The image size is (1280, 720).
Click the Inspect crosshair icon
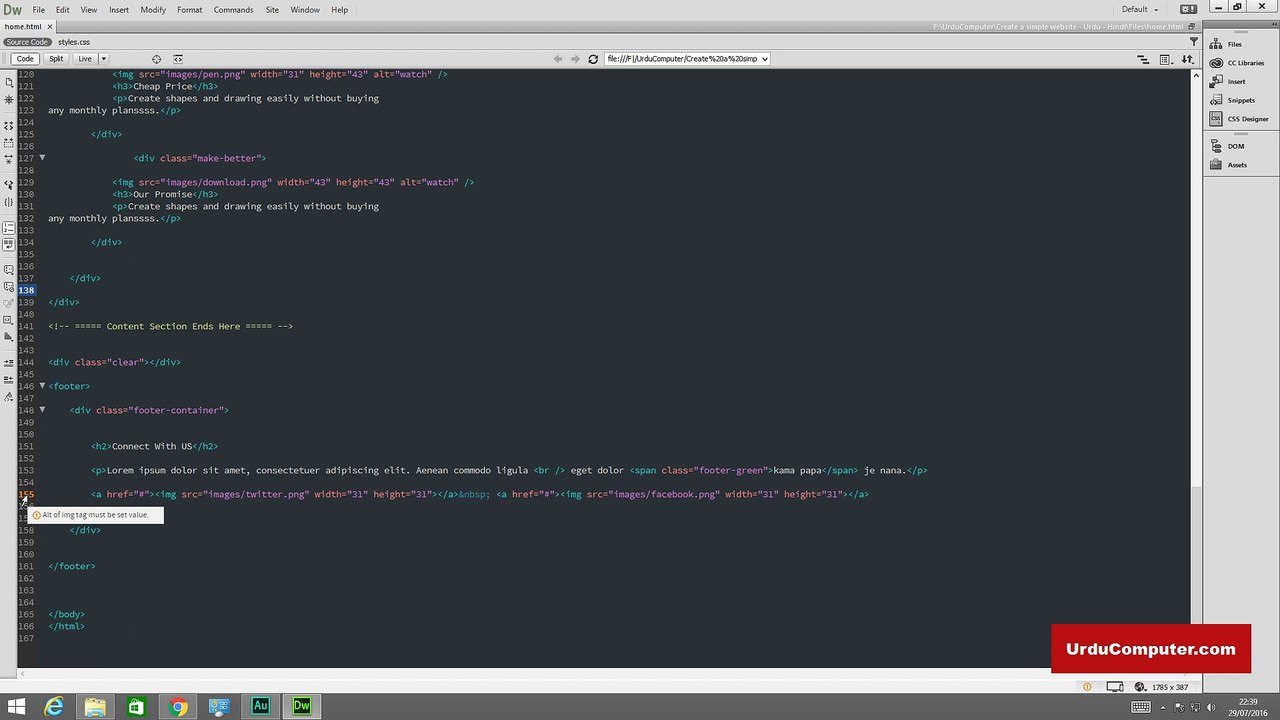coord(156,59)
